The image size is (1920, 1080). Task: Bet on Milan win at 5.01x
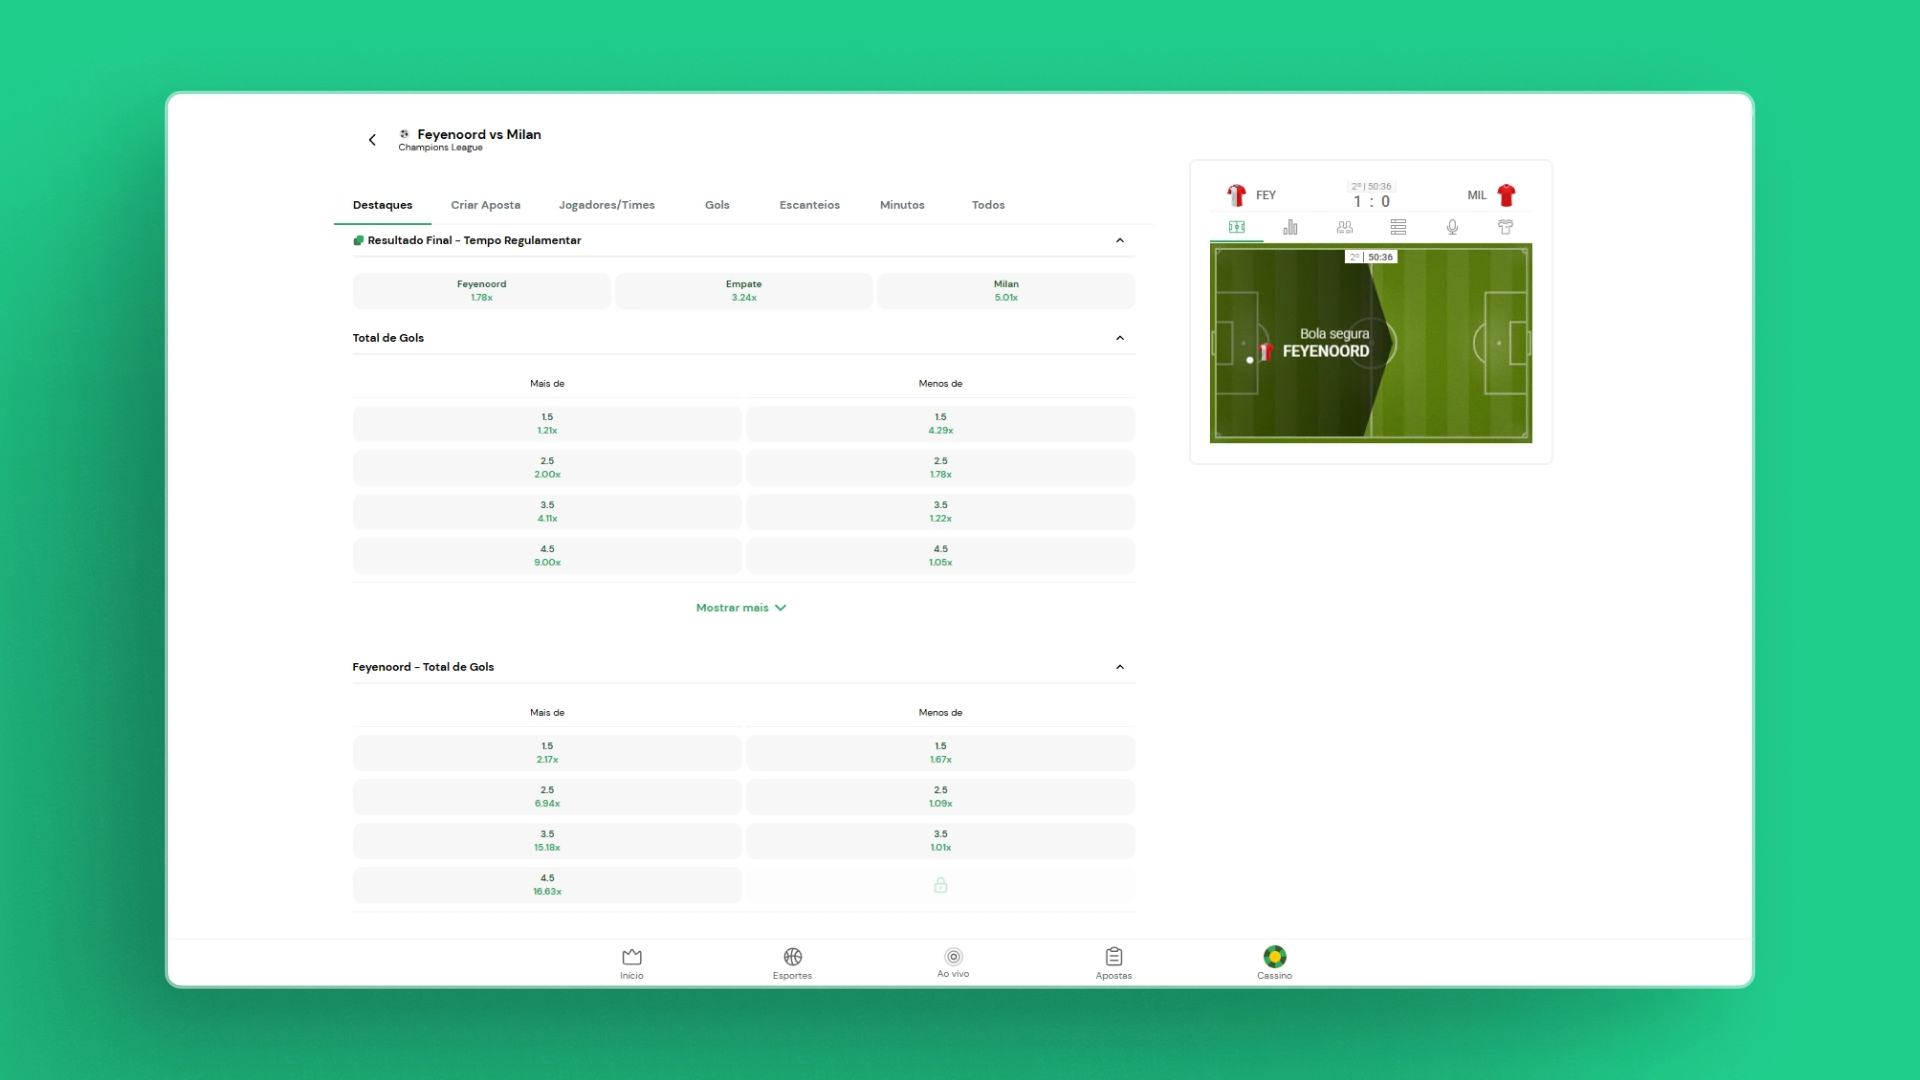(x=1006, y=291)
